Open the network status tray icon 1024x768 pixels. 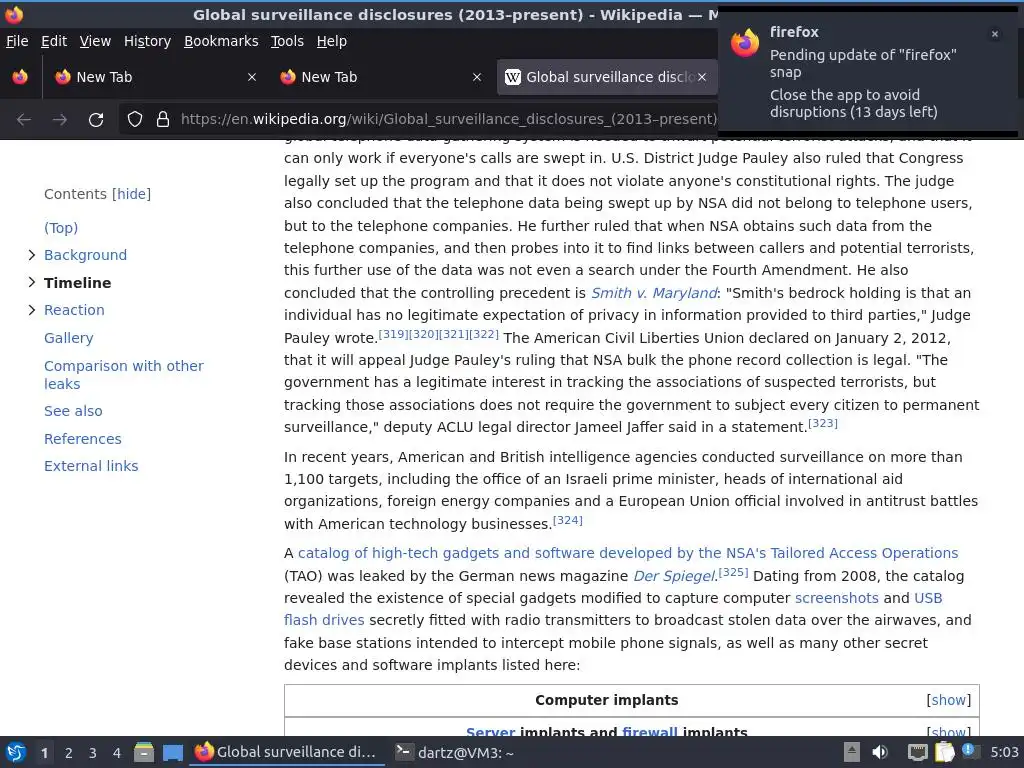pyautogui.click(x=917, y=753)
